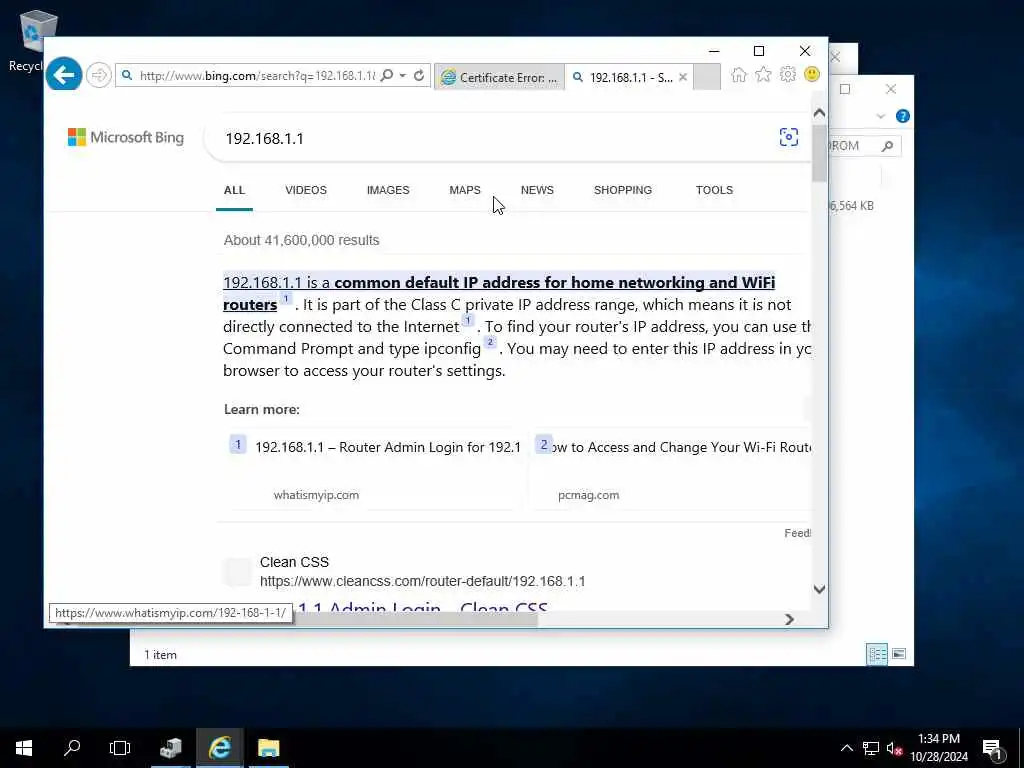The image size is (1024, 768).
Task: Open the cleancss.com router-default URL
Action: coord(423,581)
